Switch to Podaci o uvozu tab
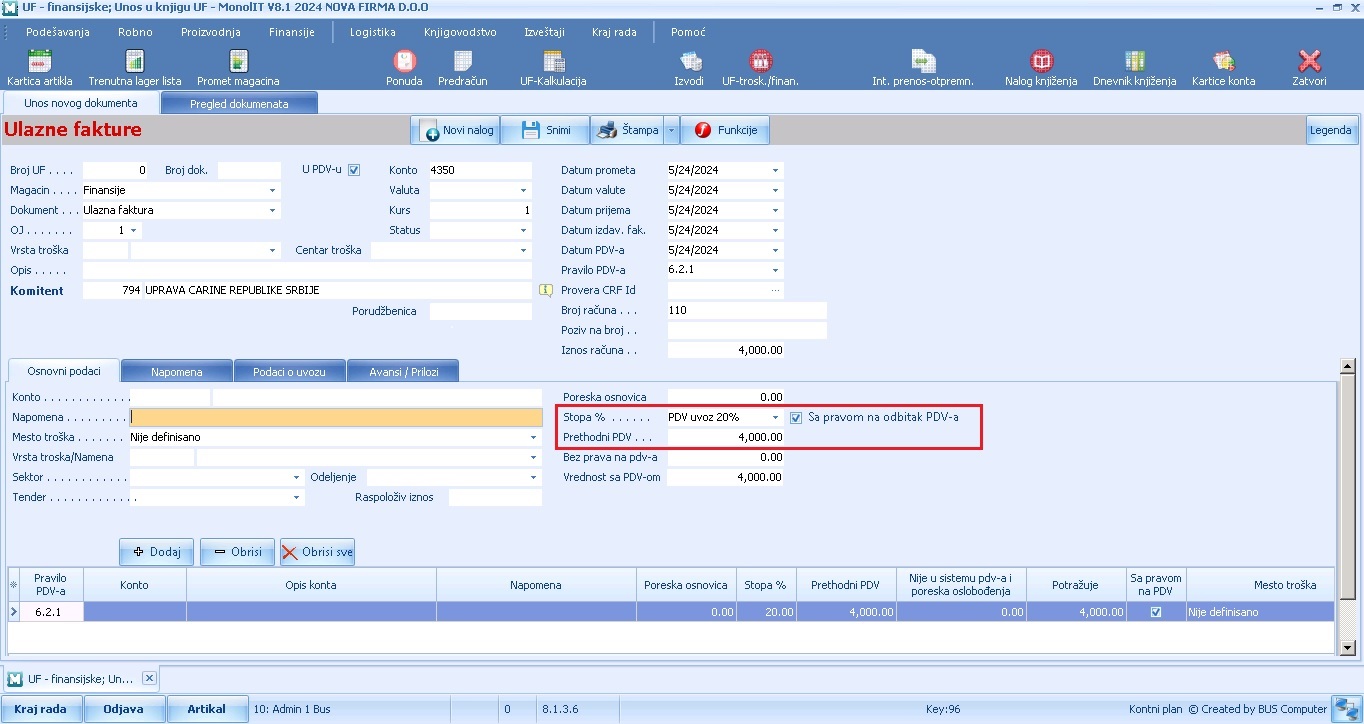 tap(290, 372)
